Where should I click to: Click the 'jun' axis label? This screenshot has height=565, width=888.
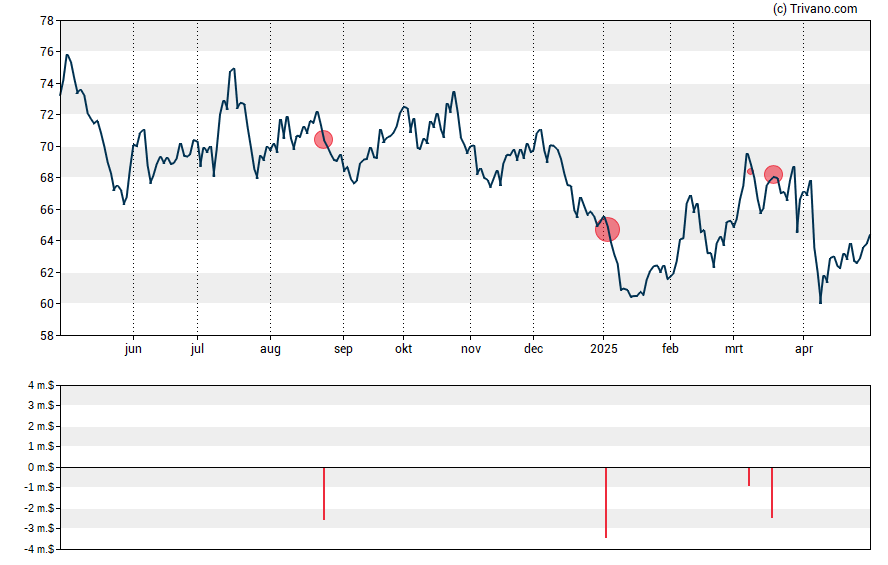[133, 349]
